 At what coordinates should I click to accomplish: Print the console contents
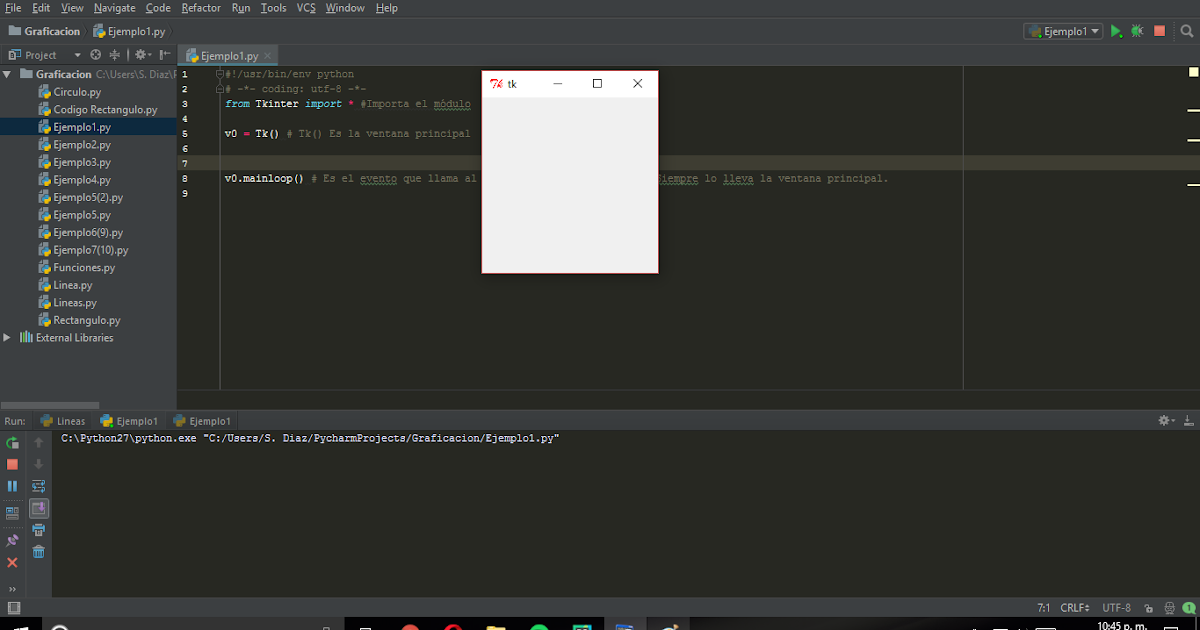[38, 530]
